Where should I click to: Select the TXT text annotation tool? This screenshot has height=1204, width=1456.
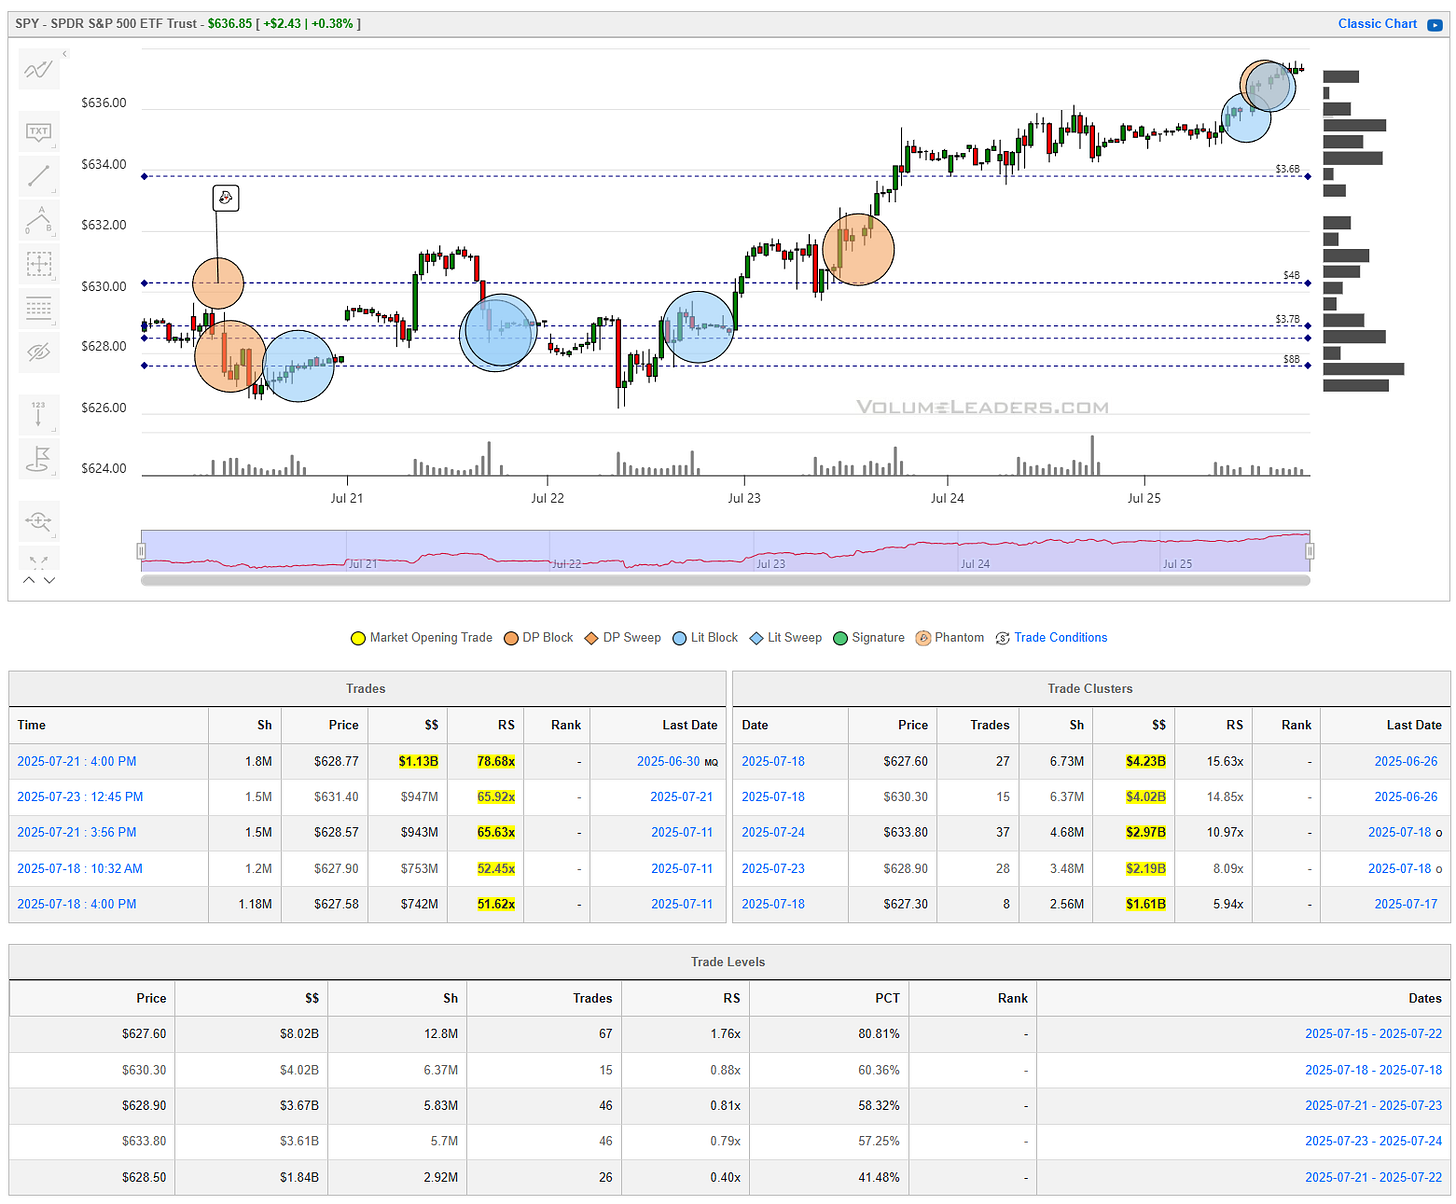[x=39, y=132]
